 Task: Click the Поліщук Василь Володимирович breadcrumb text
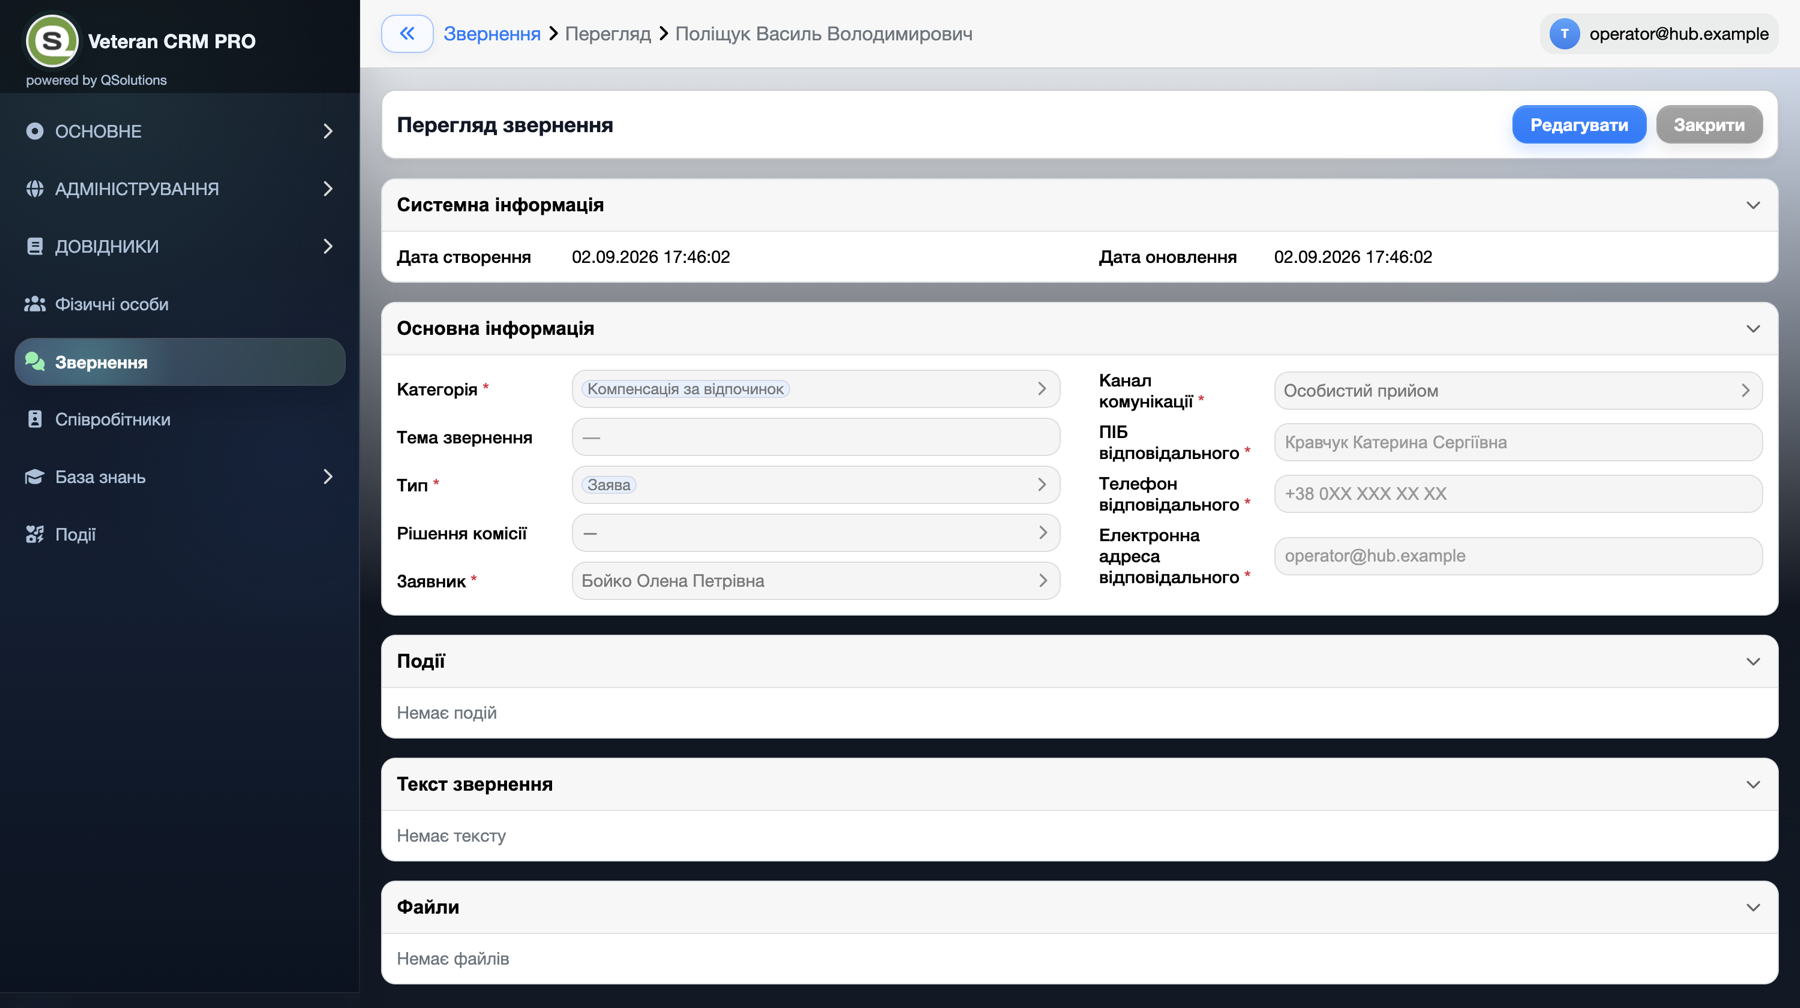pyautogui.click(x=824, y=34)
